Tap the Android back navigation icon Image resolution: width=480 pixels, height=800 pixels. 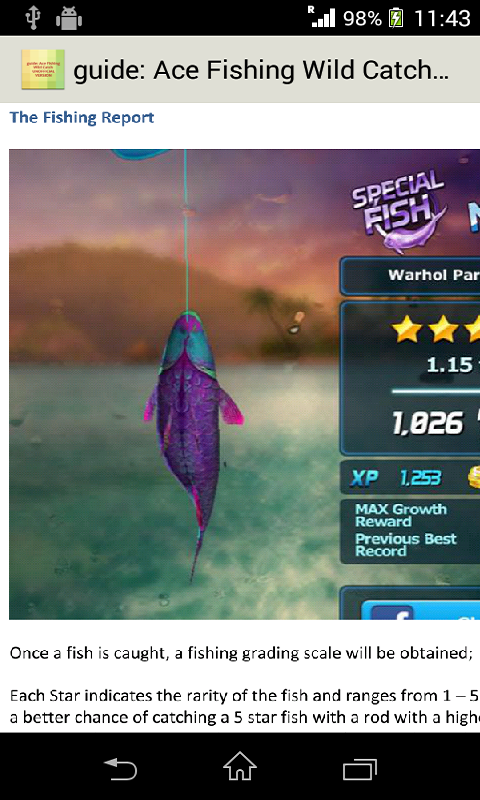click(120, 769)
